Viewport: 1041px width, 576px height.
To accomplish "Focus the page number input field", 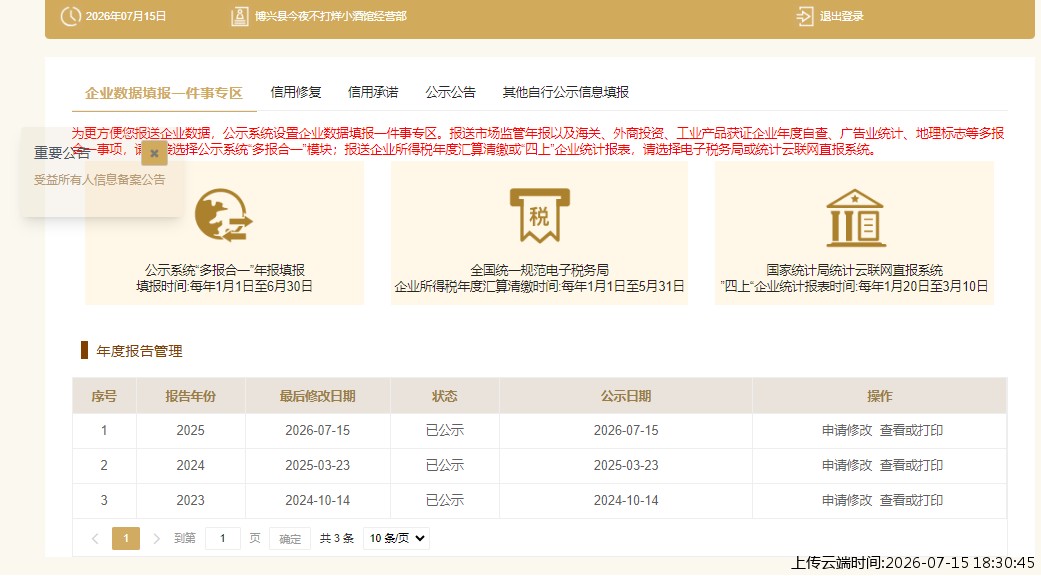I will [222, 538].
